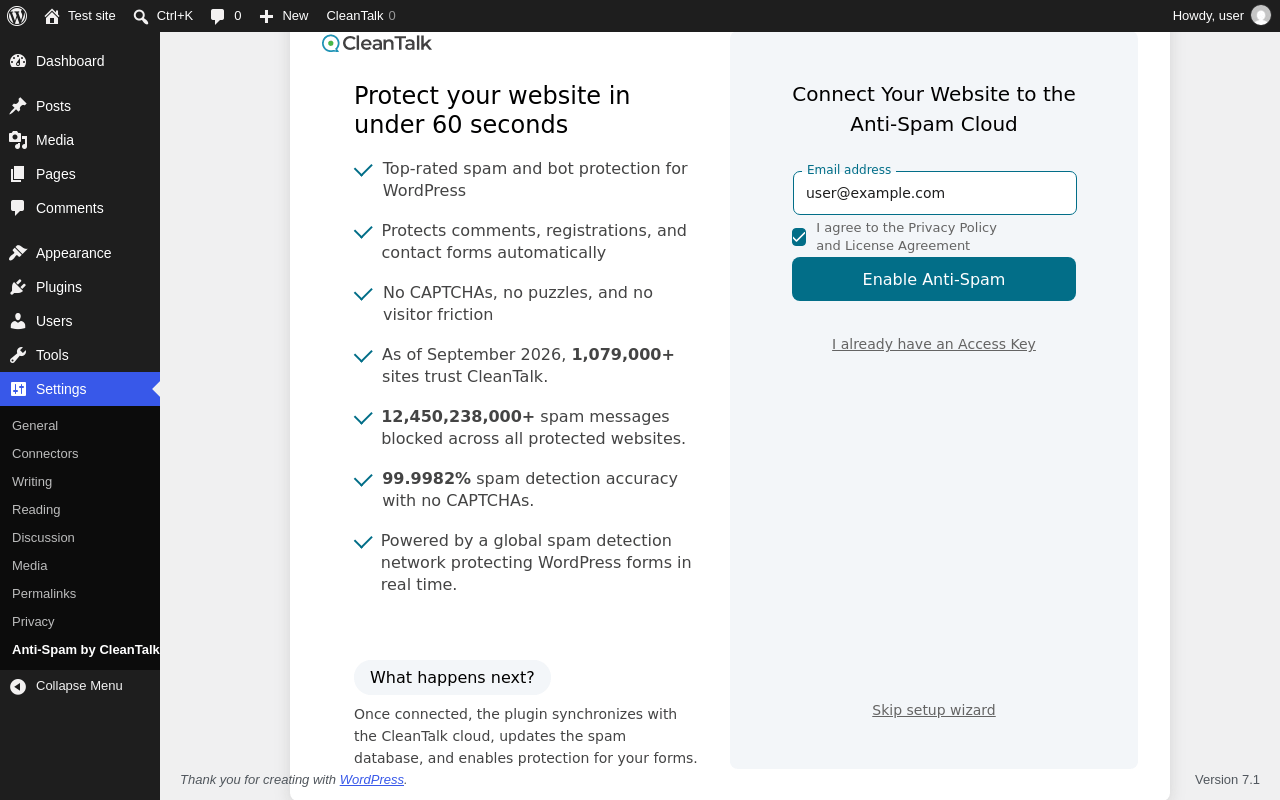Screen dimensions: 1280x800
Task: Click into the Email address field
Action: tap(935, 193)
